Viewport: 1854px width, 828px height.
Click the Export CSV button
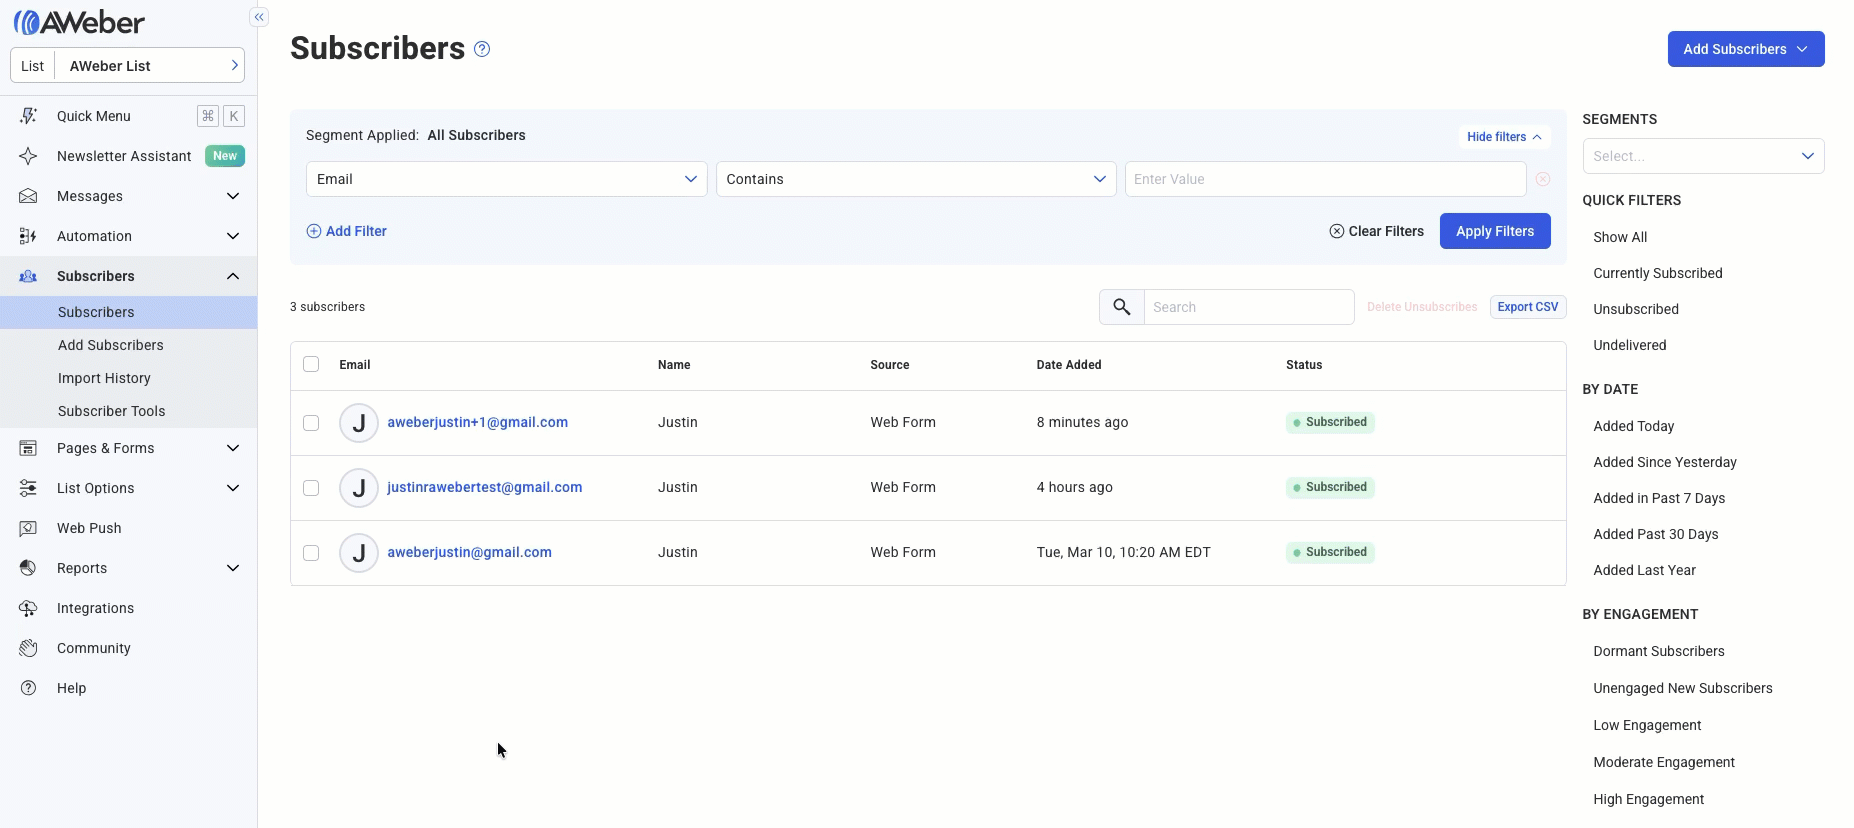pos(1527,307)
